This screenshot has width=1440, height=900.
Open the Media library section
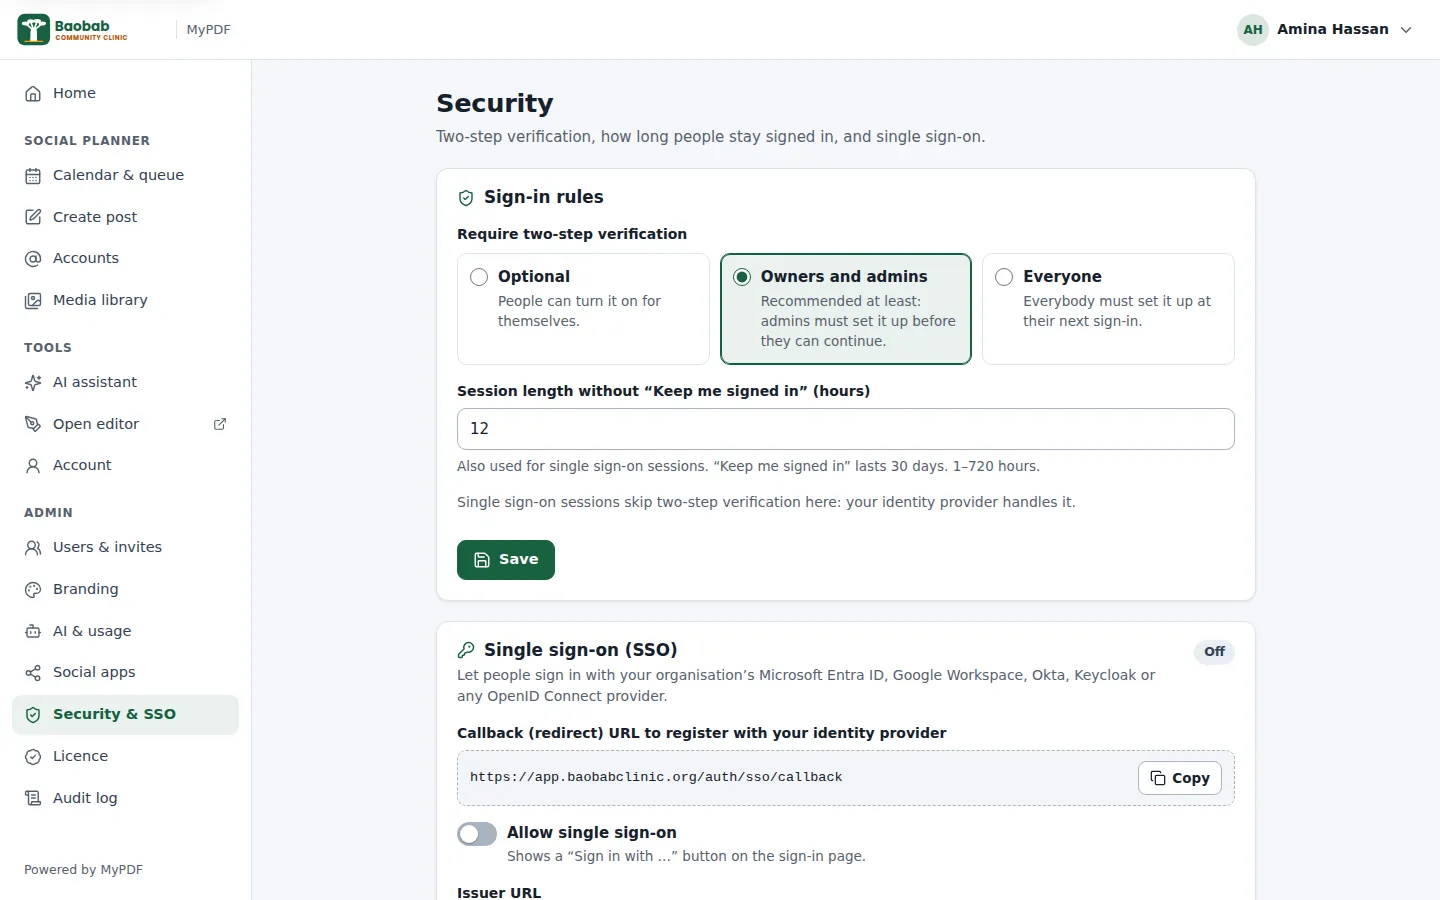click(x=125, y=300)
